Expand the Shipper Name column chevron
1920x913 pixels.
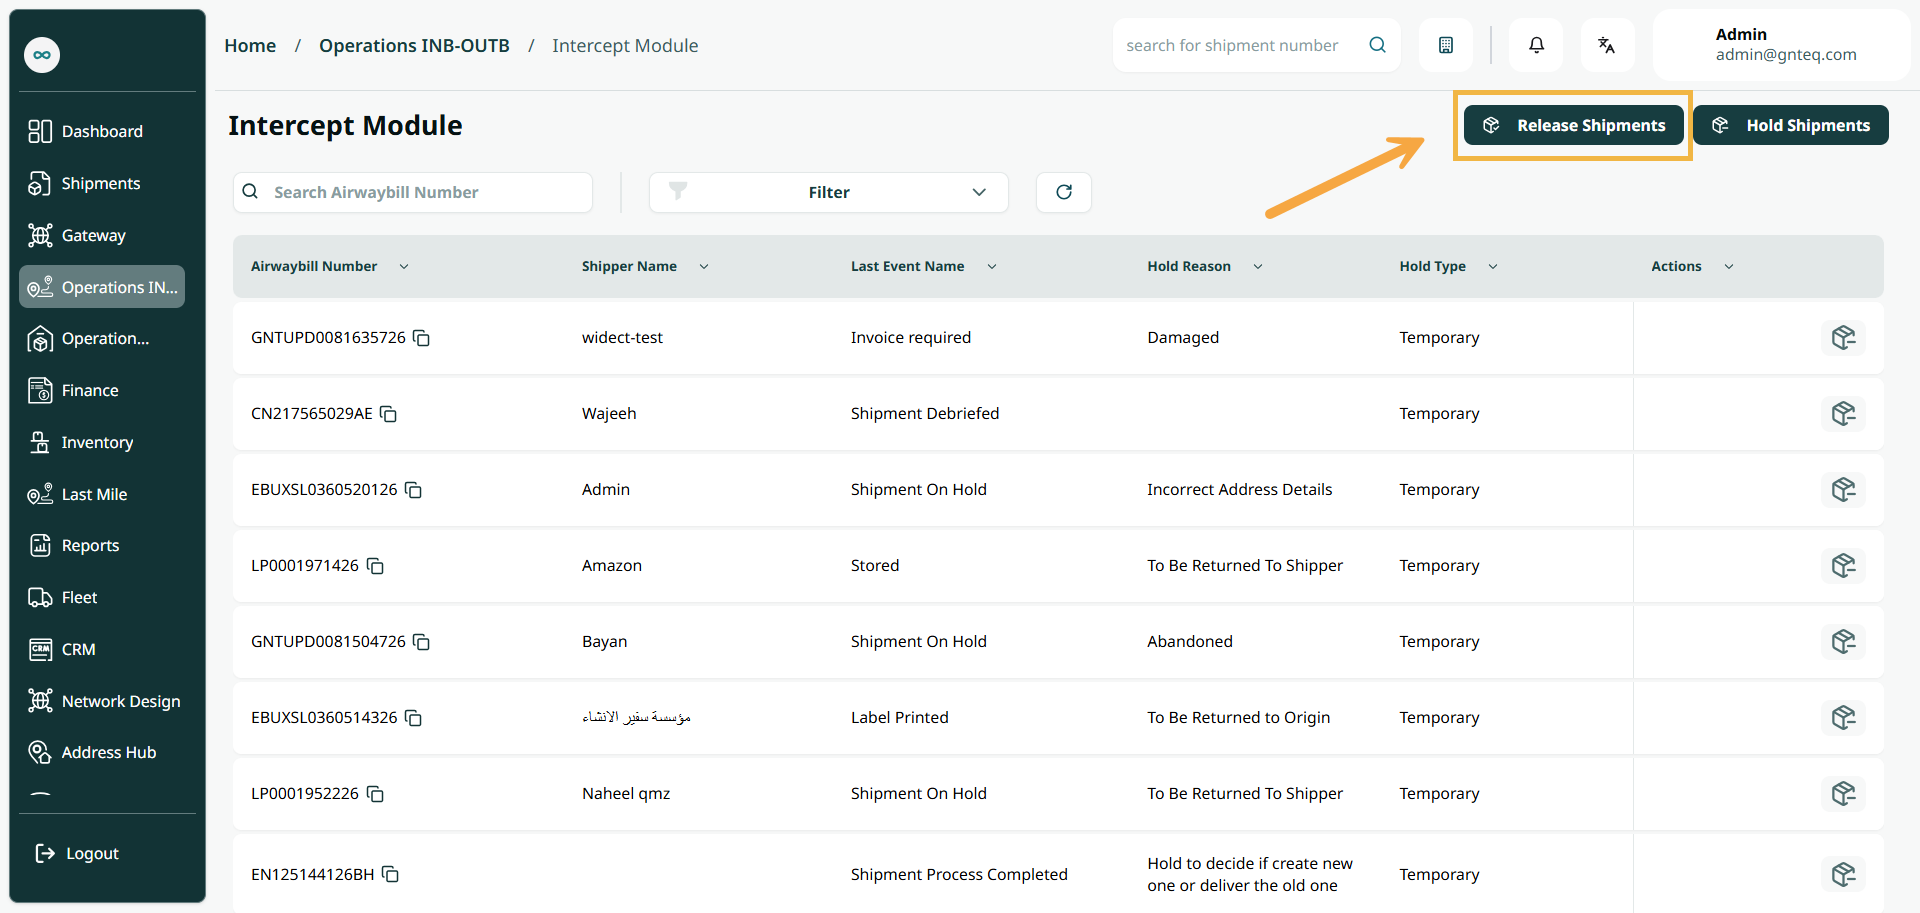[704, 267]
